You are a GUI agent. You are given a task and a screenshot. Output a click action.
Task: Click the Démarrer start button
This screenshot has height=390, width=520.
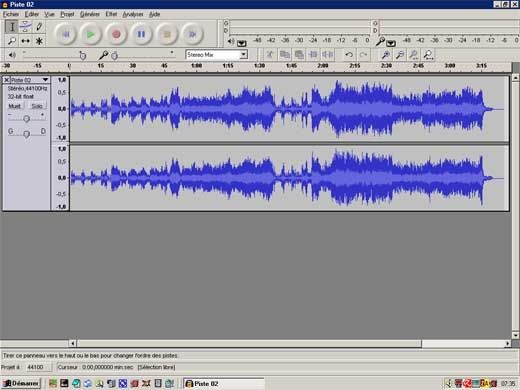click(x=21, y=383)
